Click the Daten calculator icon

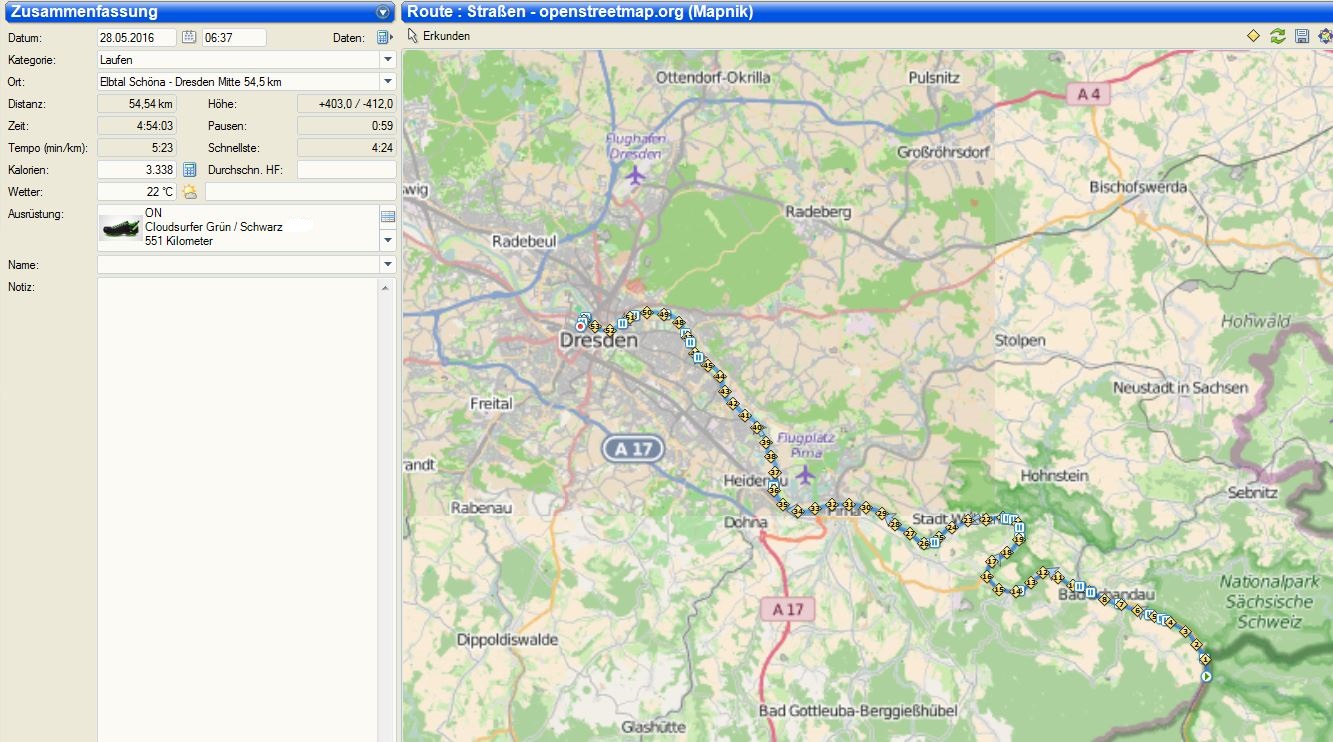[384, 37]
